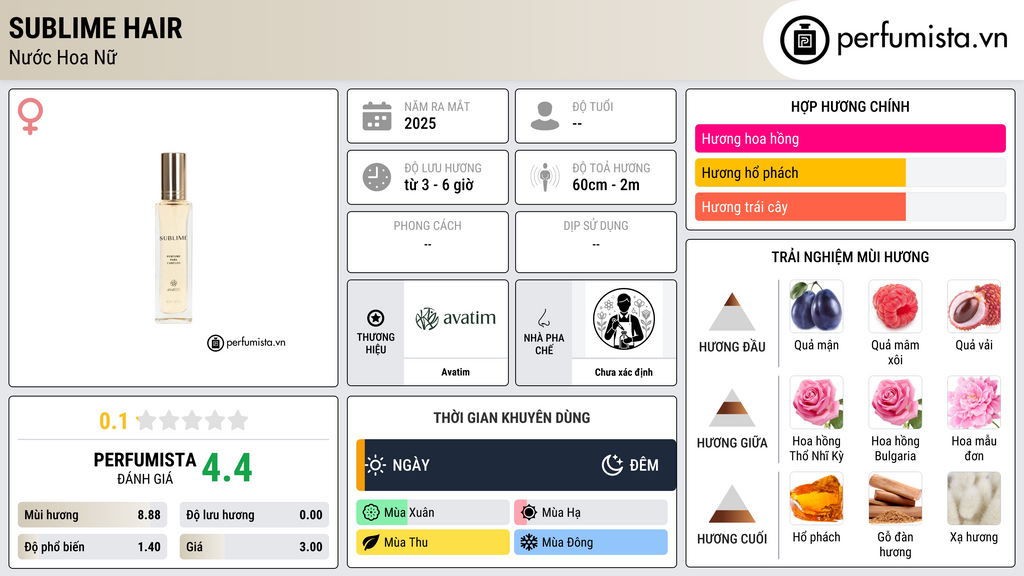Click the perfumista.vn watermark under the bottle

[246, 342]
